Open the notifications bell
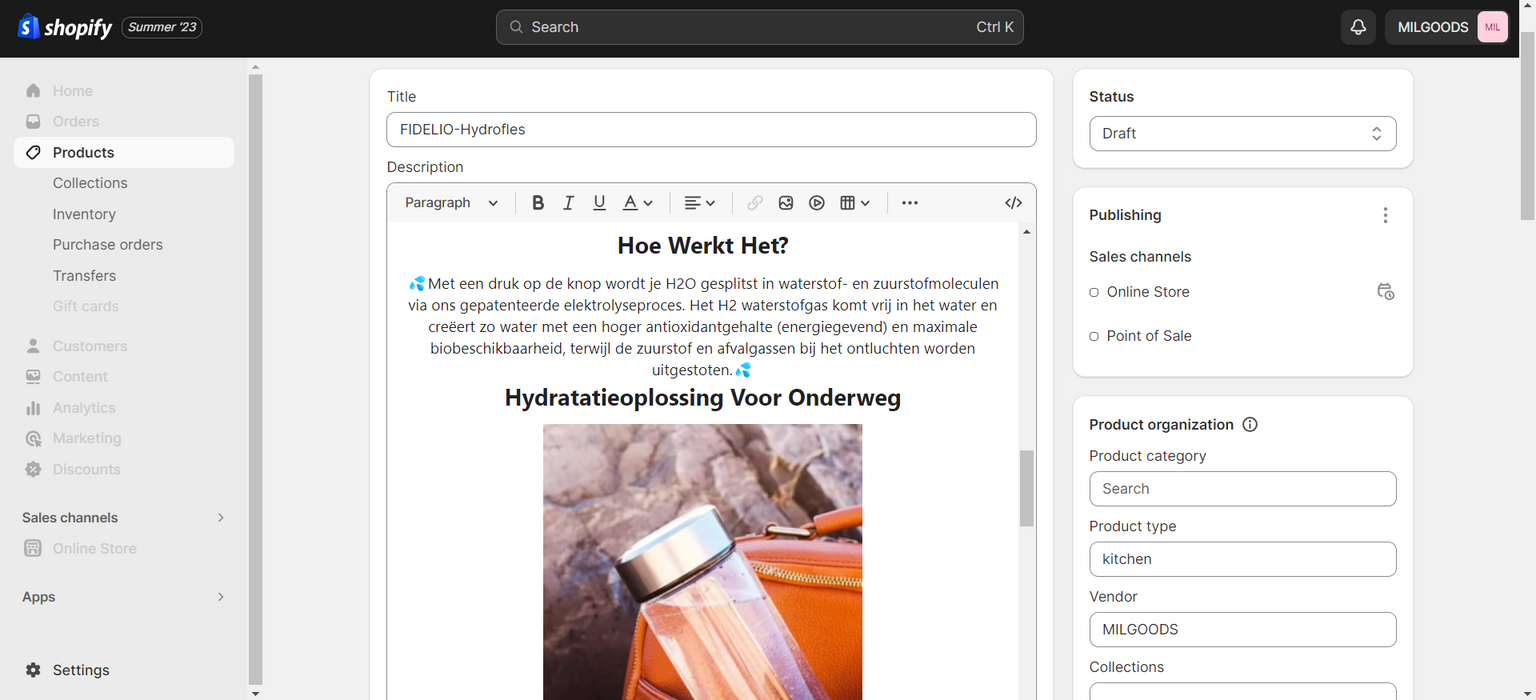Screen dimensions: 1536x700 click(1358, 27)
